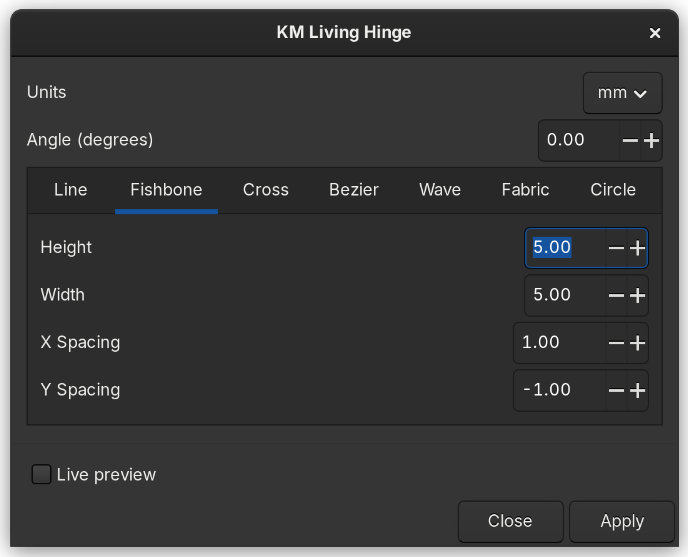Click the Close button
The image size is (688, 557).
click(x=510, y=521)
